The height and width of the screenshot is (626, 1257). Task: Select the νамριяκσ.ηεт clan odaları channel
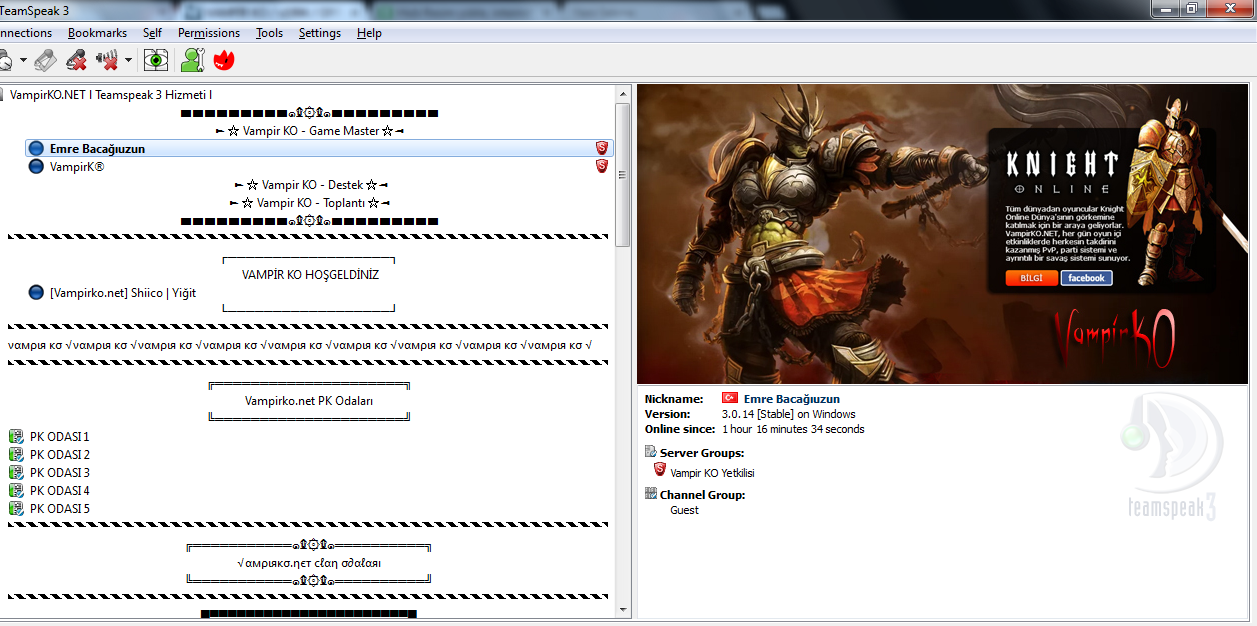[x=309, y=563]
